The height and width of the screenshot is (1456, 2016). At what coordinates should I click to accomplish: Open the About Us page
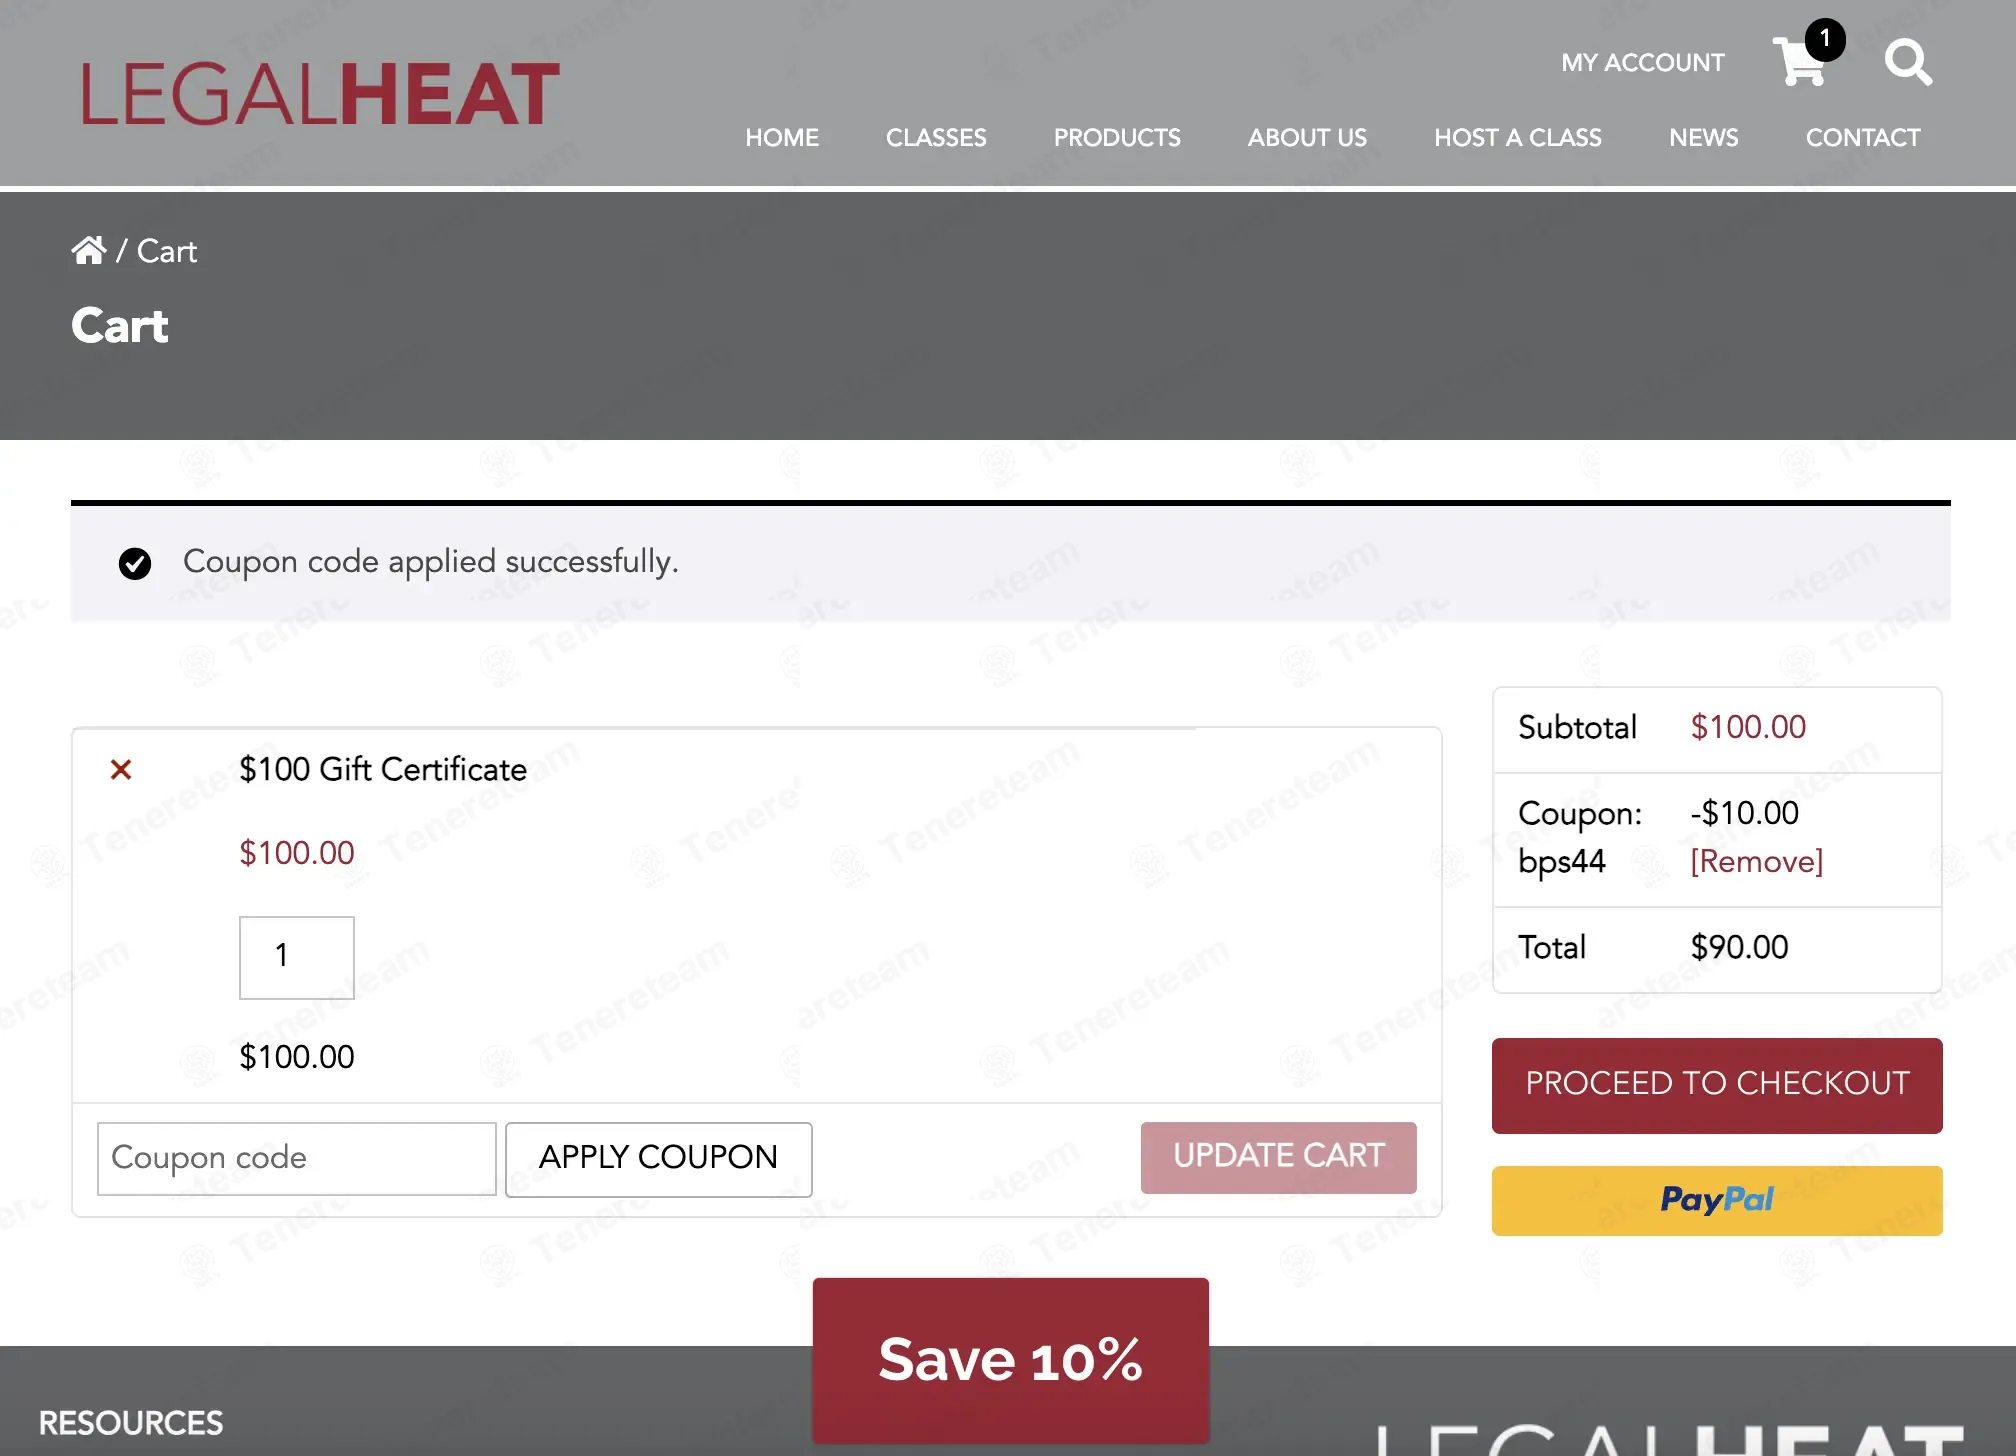[1307, 137]
